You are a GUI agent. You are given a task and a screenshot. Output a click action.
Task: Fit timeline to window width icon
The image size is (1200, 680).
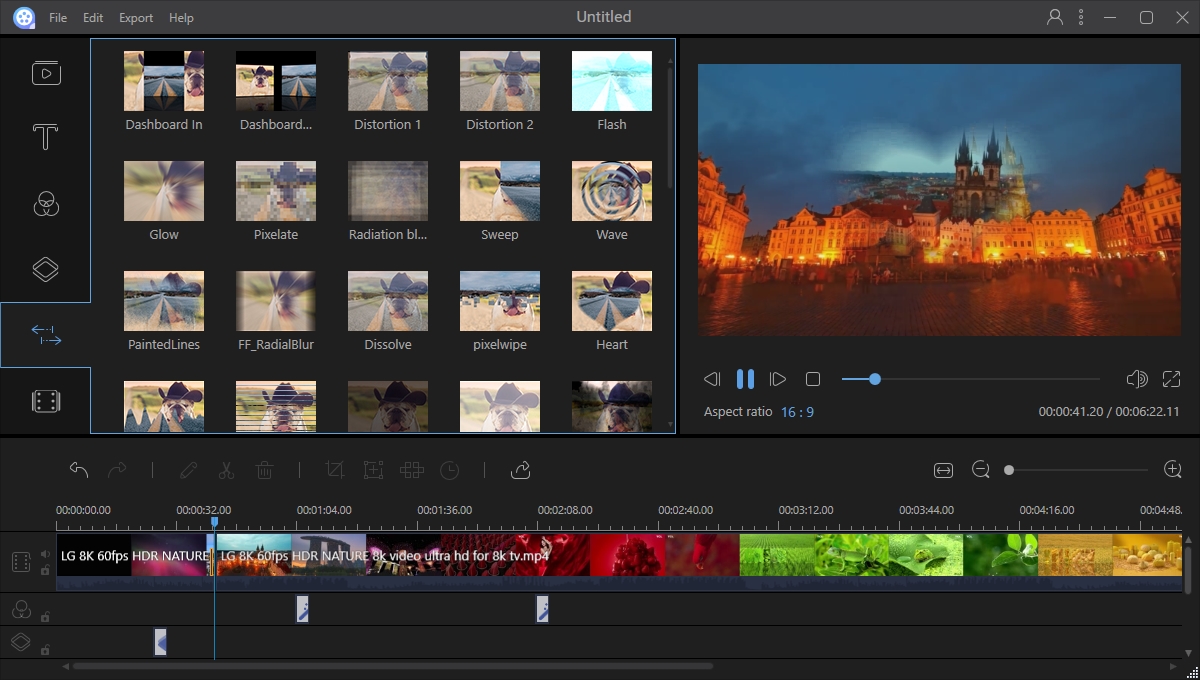[x=942, y=470]
